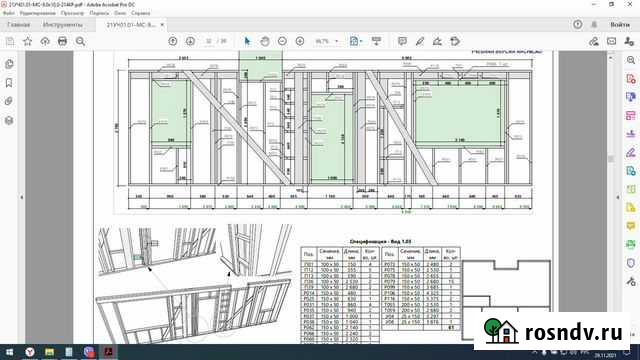Zoom out with the minus icon

282,41
